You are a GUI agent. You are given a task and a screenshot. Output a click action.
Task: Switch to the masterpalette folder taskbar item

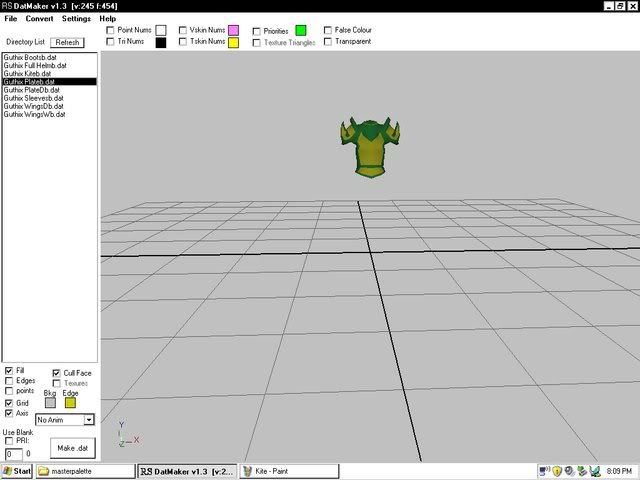(85, 471)
